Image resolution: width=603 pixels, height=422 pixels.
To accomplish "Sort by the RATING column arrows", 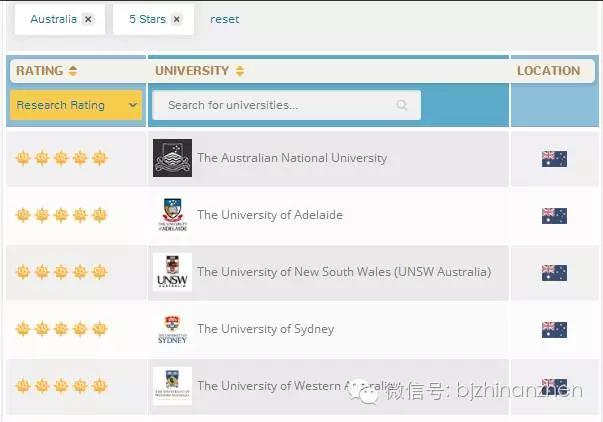I will pyautogui.click(x=73, y=71).
